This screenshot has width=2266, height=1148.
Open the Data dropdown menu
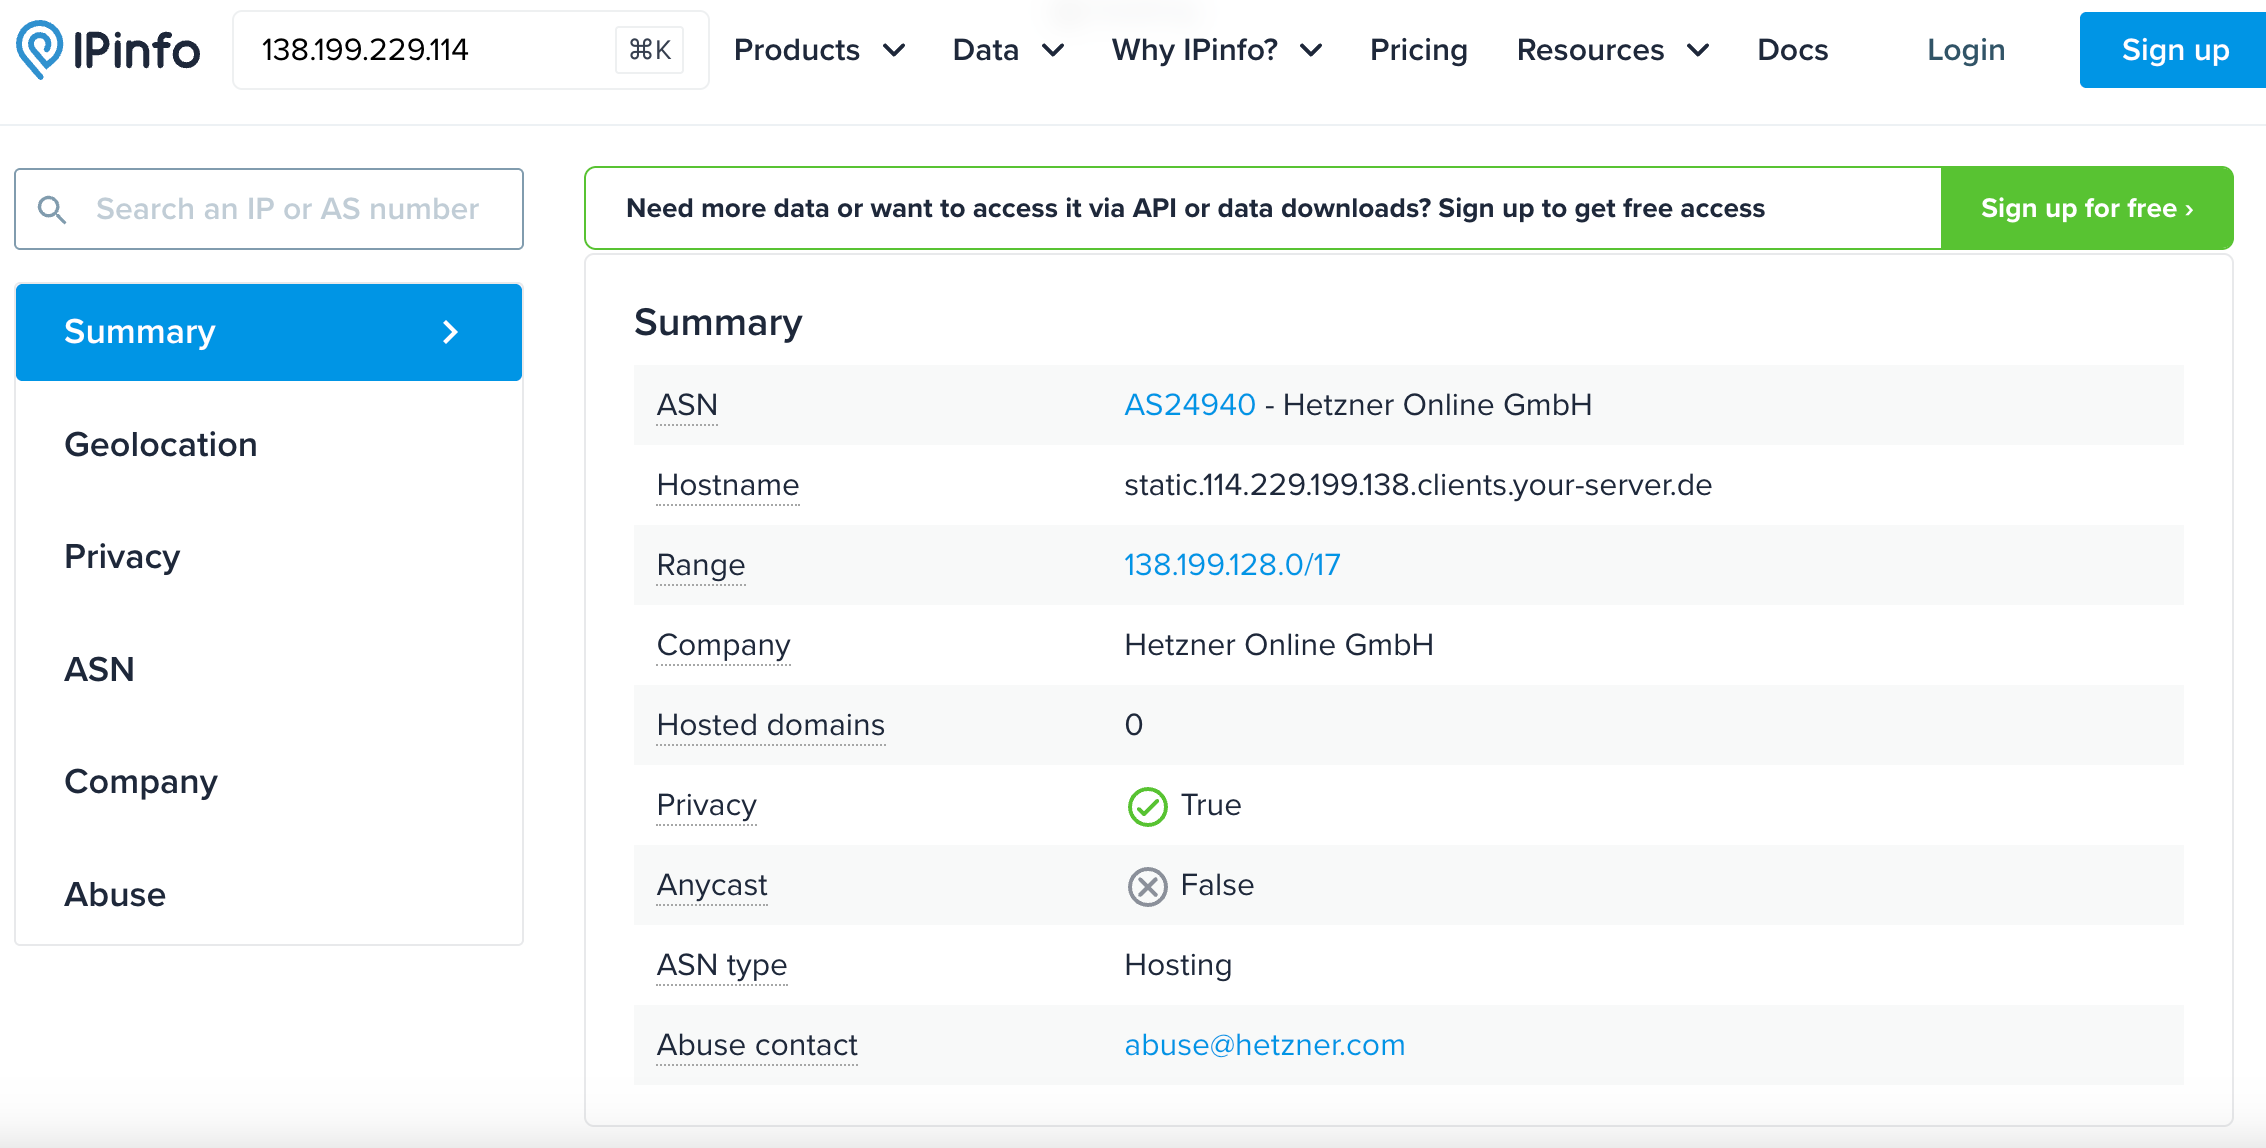tap(1007, 50)
